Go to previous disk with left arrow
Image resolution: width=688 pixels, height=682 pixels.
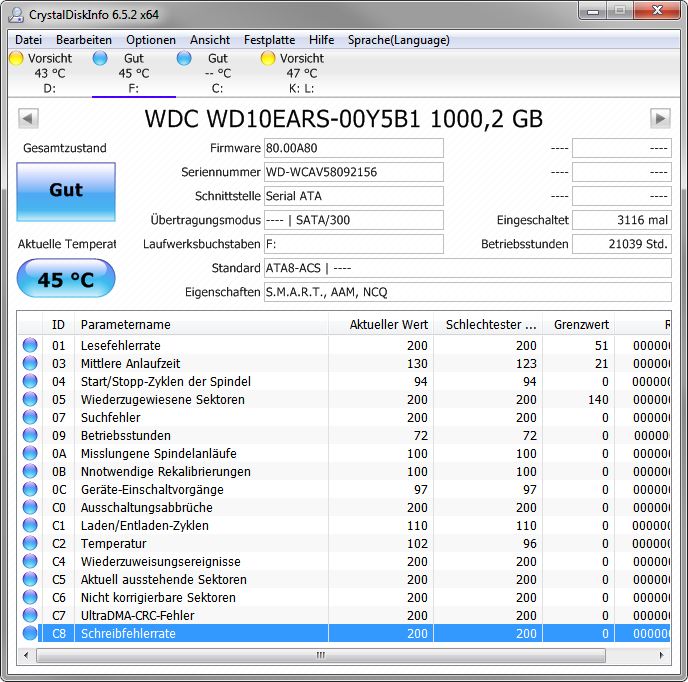29,118
